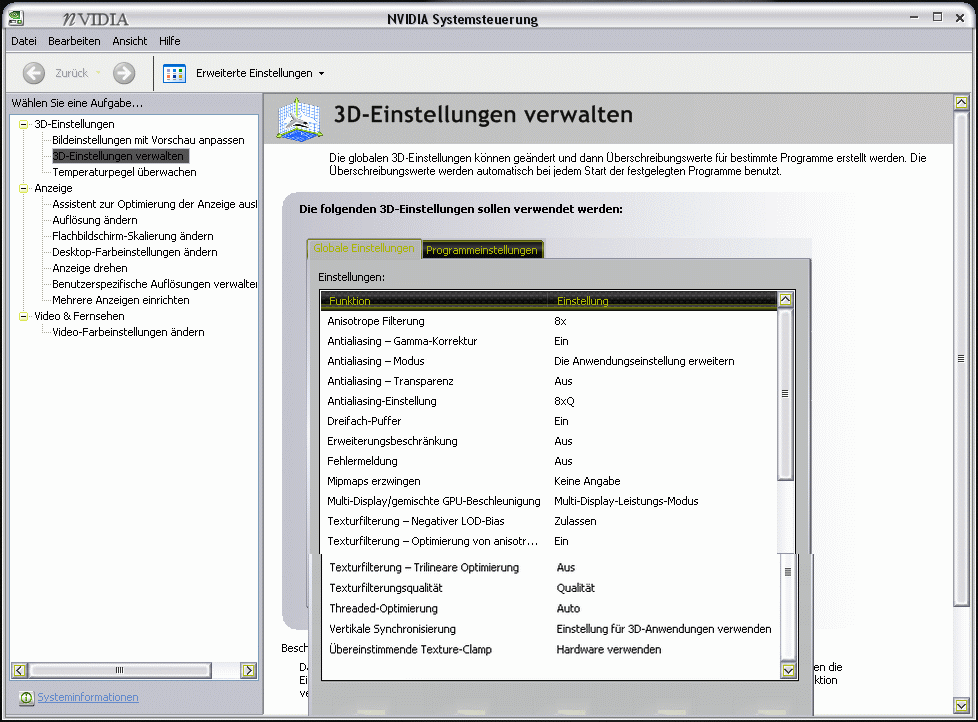
Task: Click the settings list scroll-up arrow
Action: pyautogui.click(x=785, y=299)
